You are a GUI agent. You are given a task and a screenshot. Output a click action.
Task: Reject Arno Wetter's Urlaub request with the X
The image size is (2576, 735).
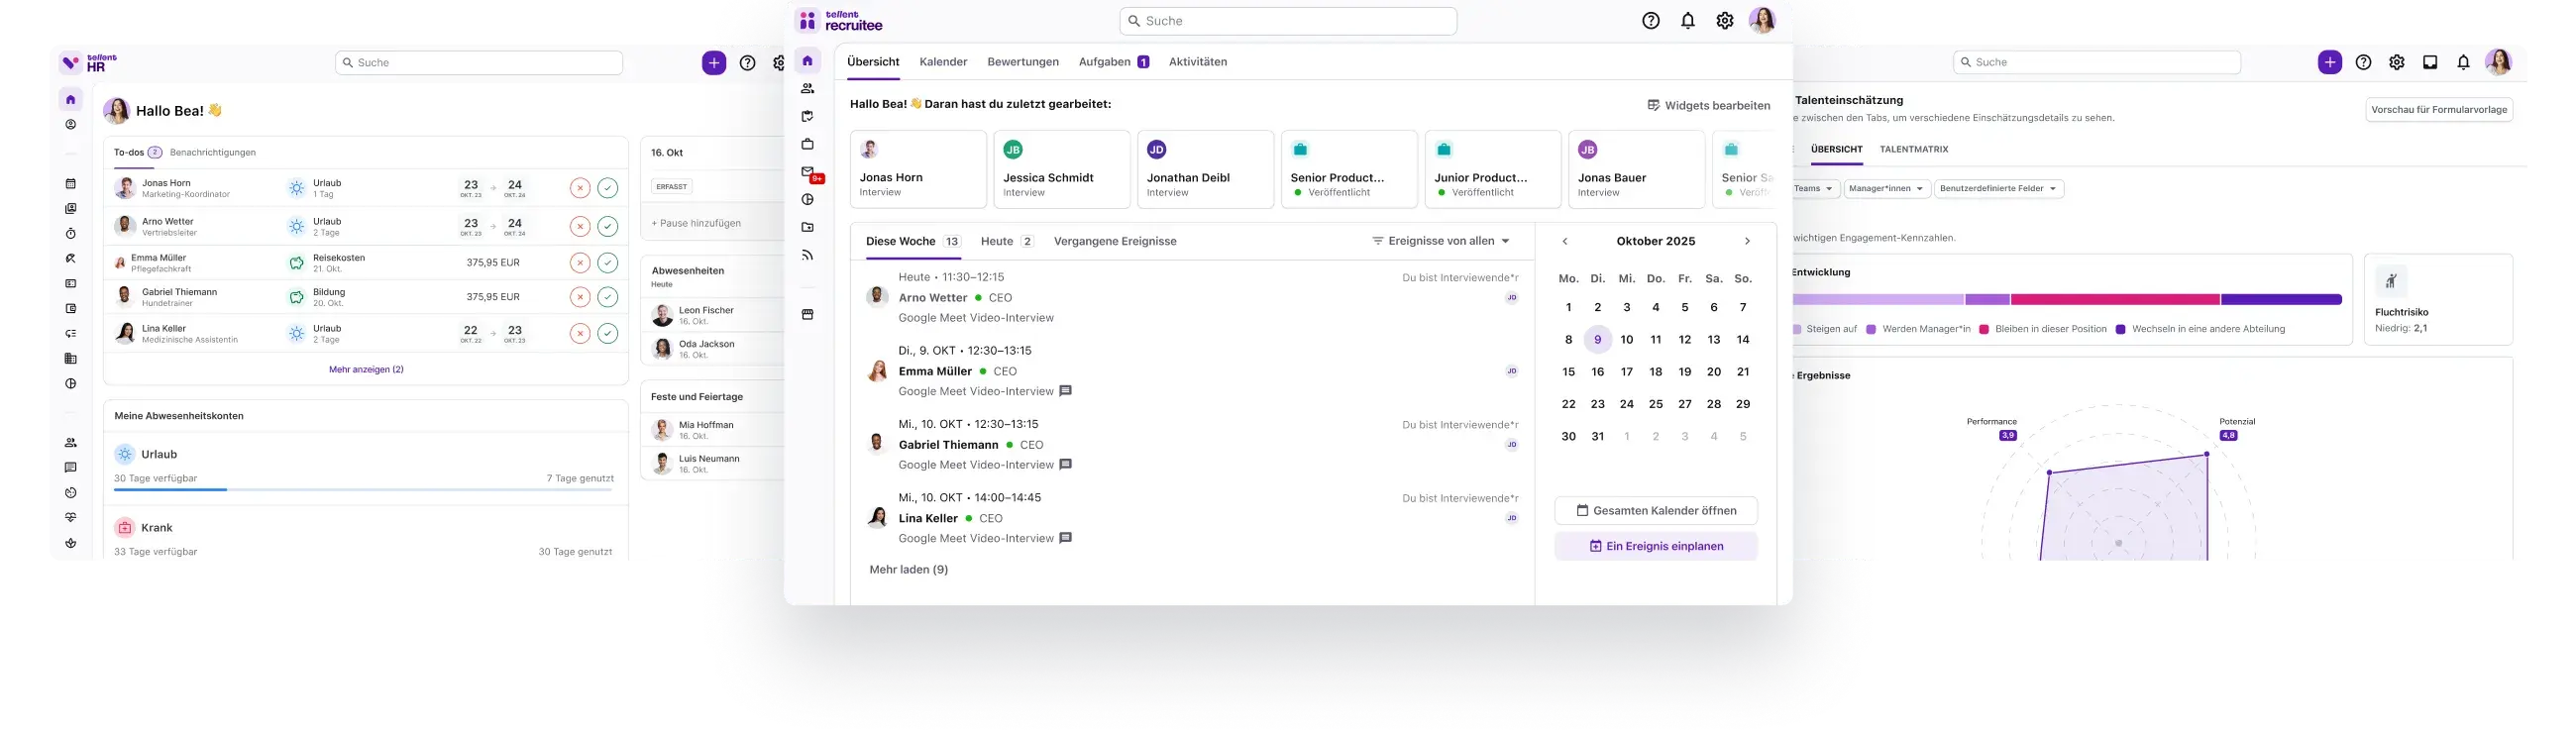click(x=580, y=227)
